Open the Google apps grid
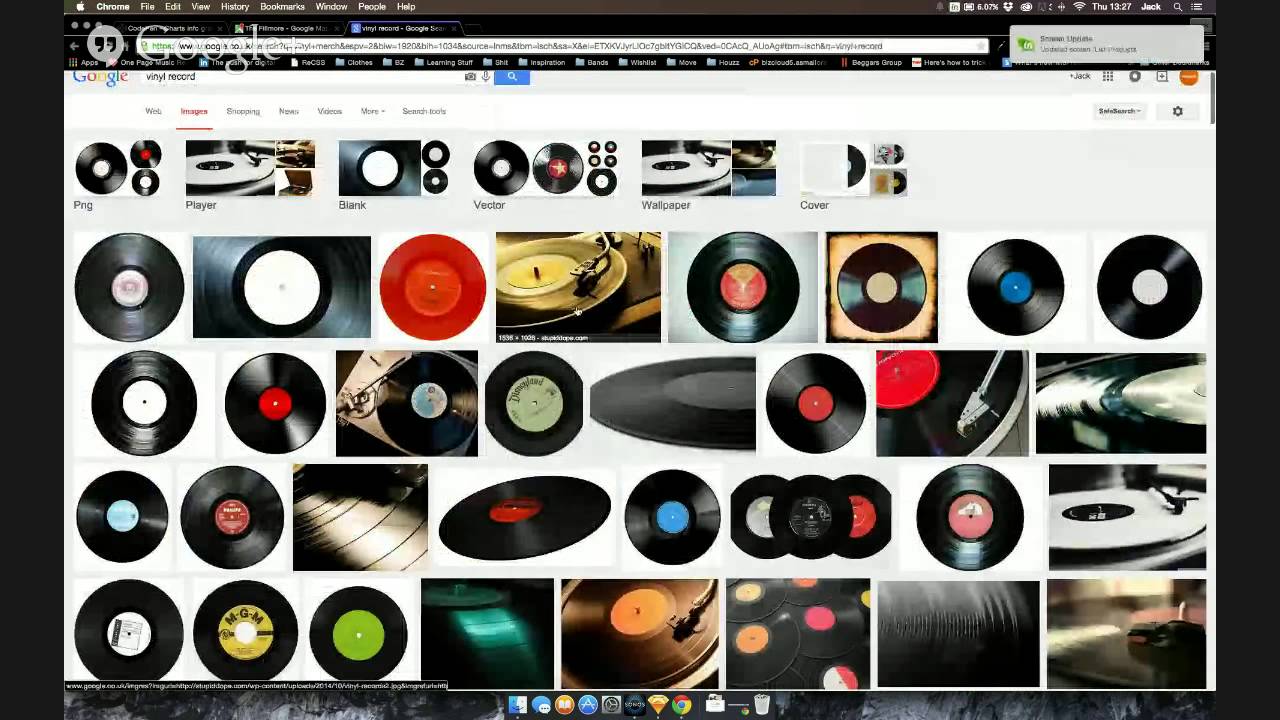This screenshot has height=720, width=1280. tap(1108, 76)
